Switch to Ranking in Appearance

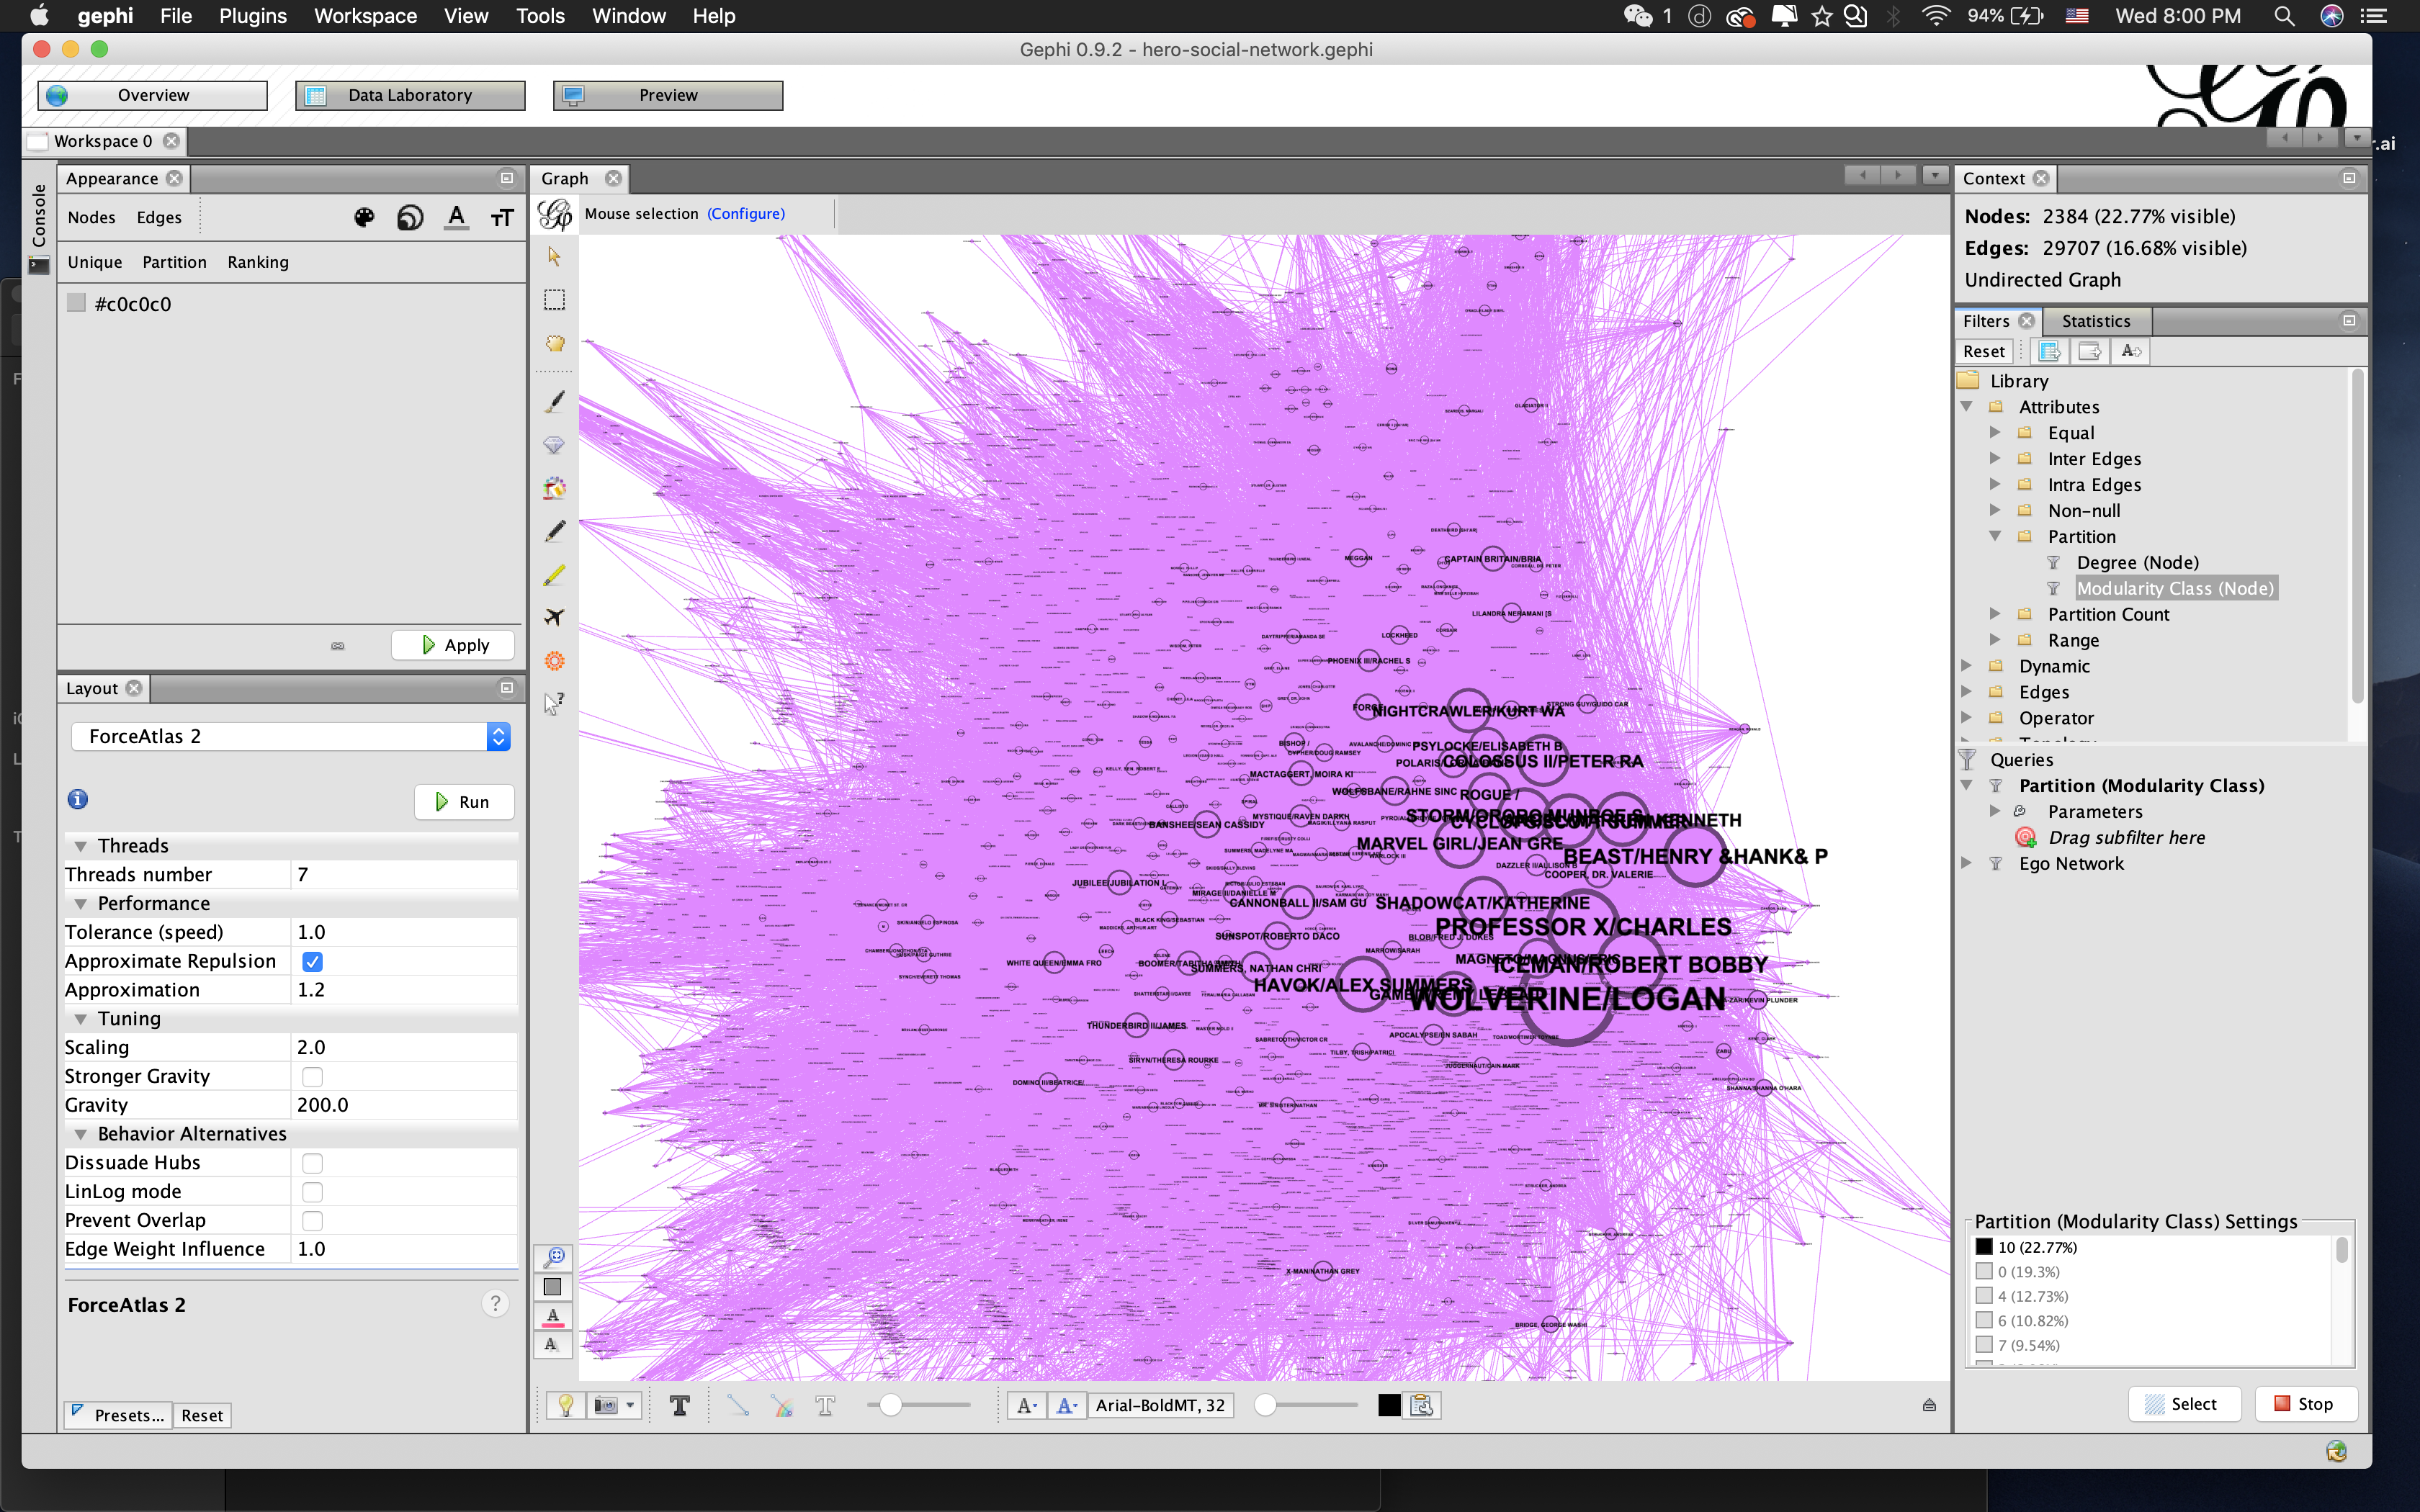coord(258,262)
